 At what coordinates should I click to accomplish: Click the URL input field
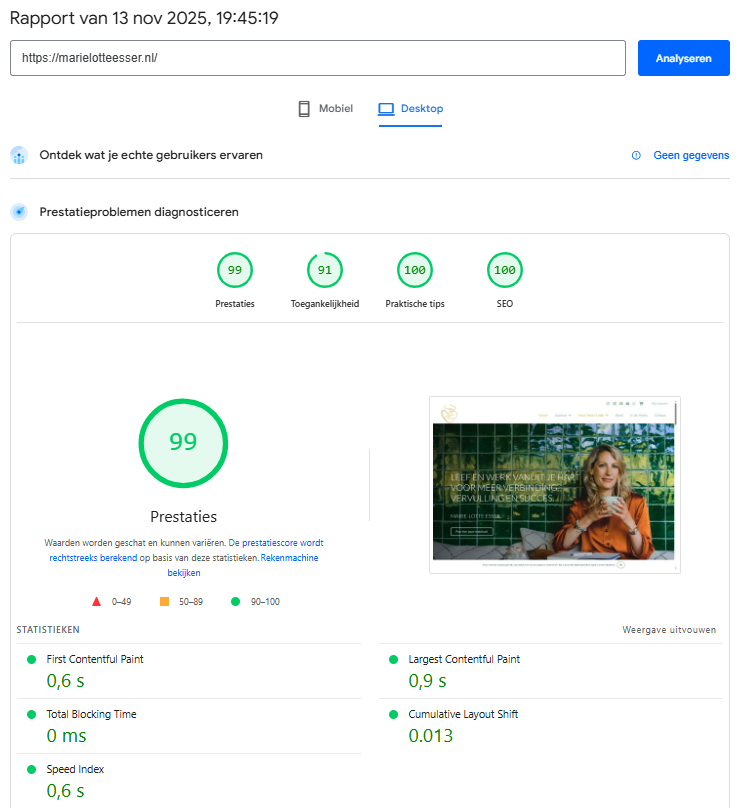pos(317,58)
